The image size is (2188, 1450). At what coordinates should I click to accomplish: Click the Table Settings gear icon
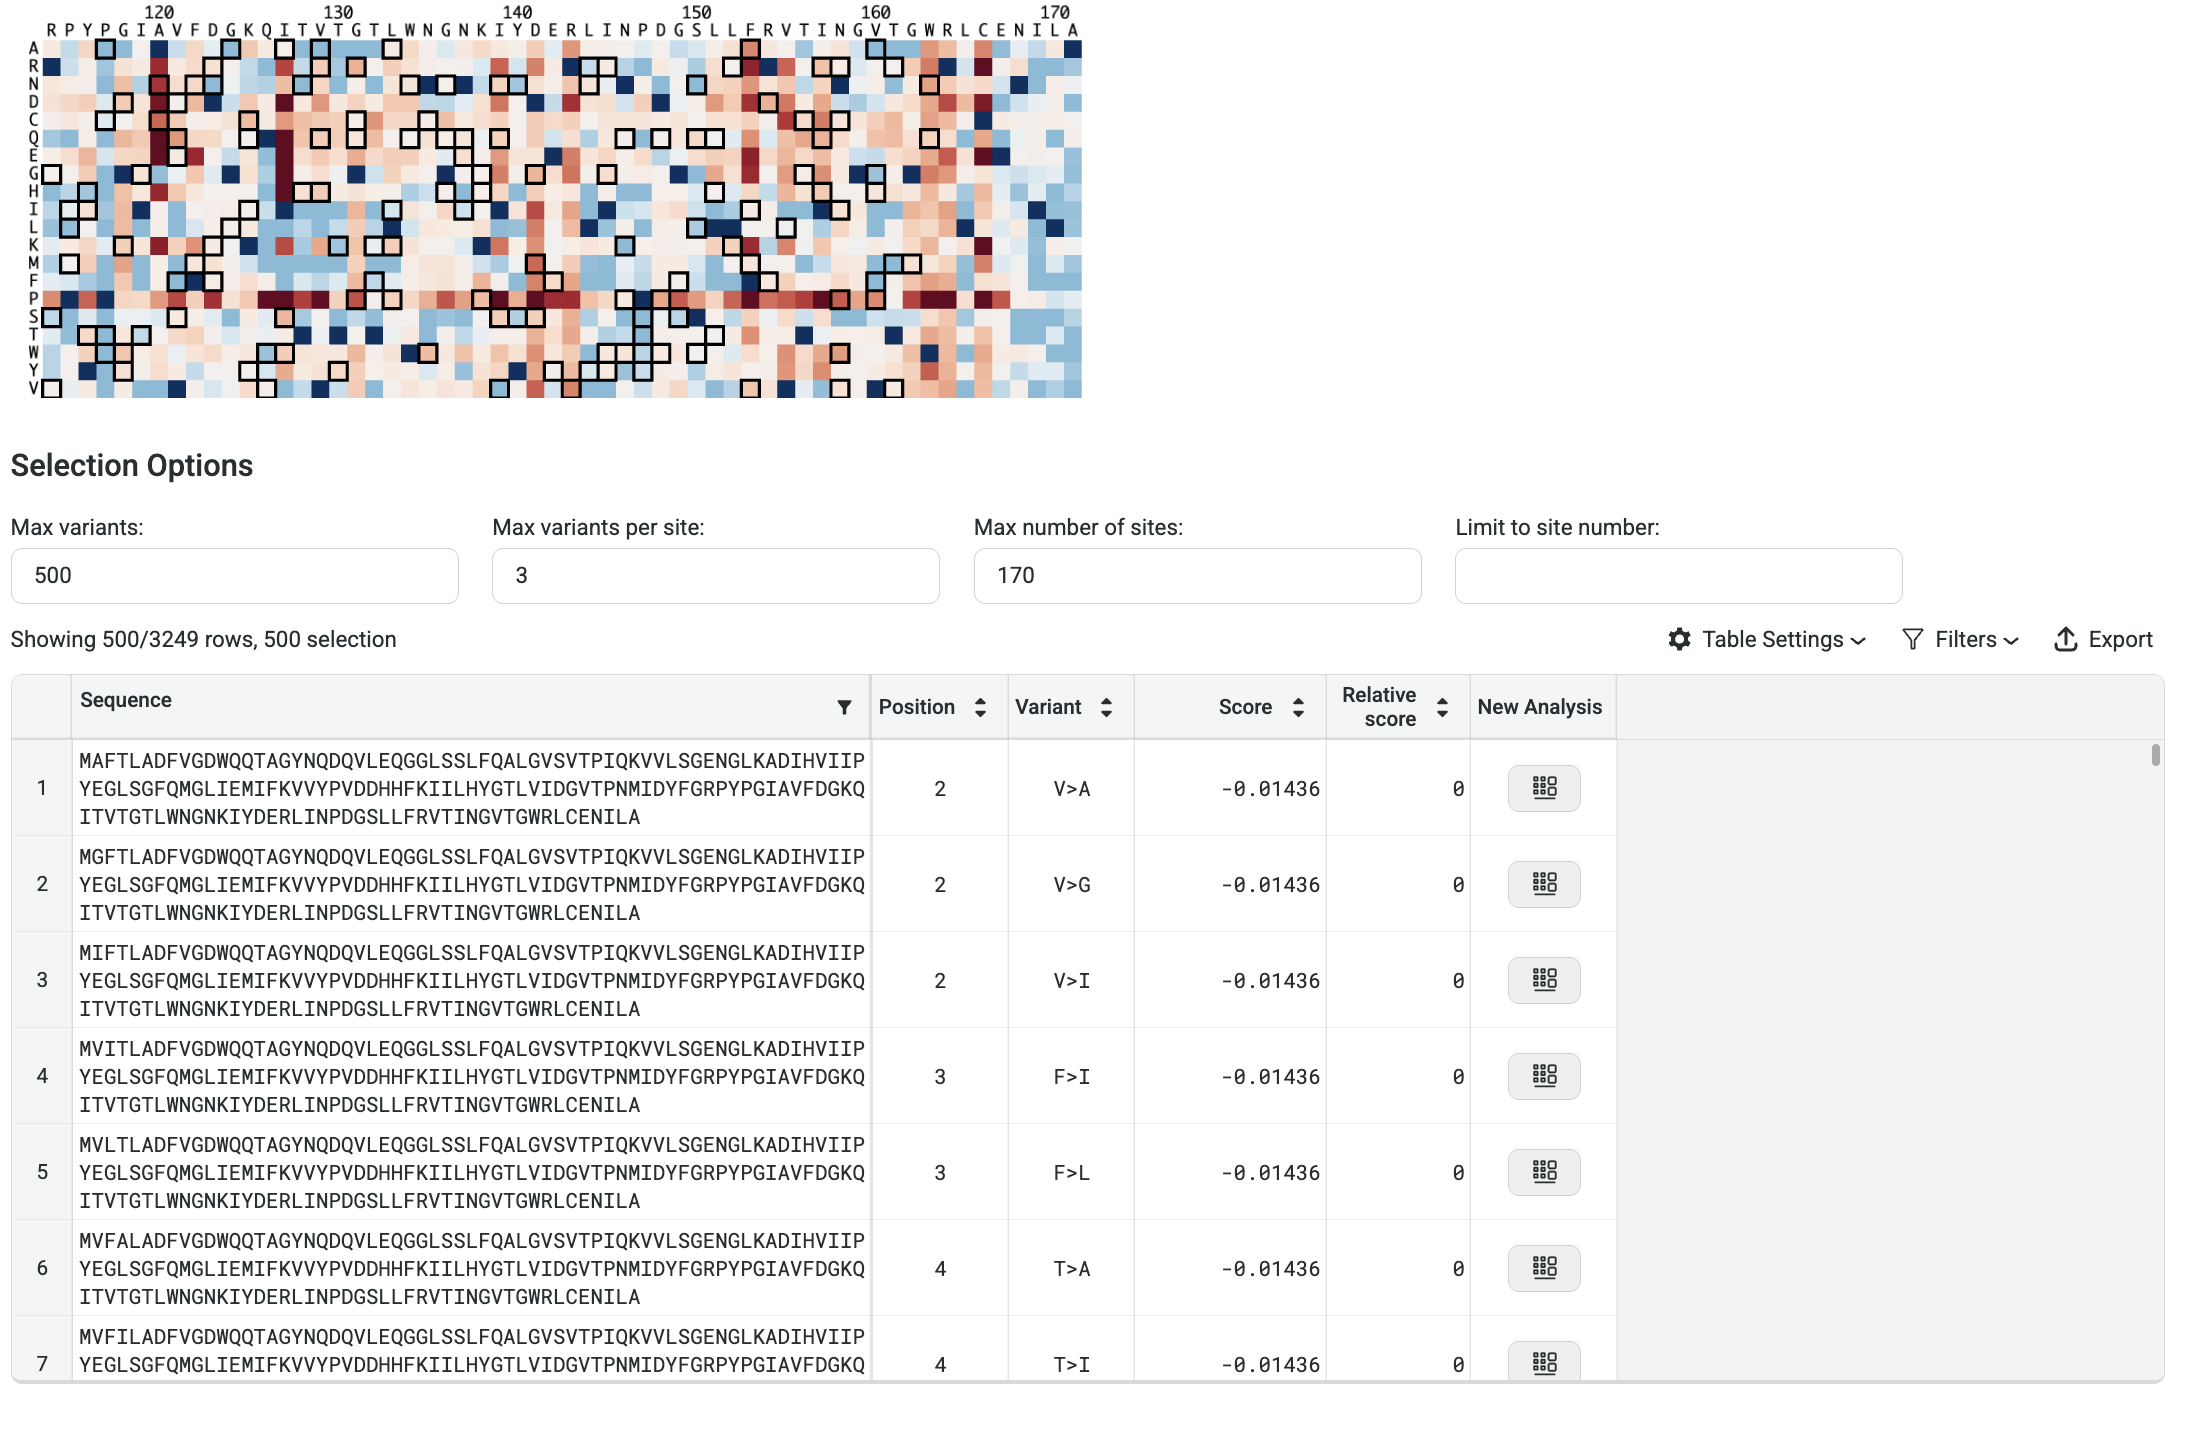pyautogui.click(x=1679, y=639)
